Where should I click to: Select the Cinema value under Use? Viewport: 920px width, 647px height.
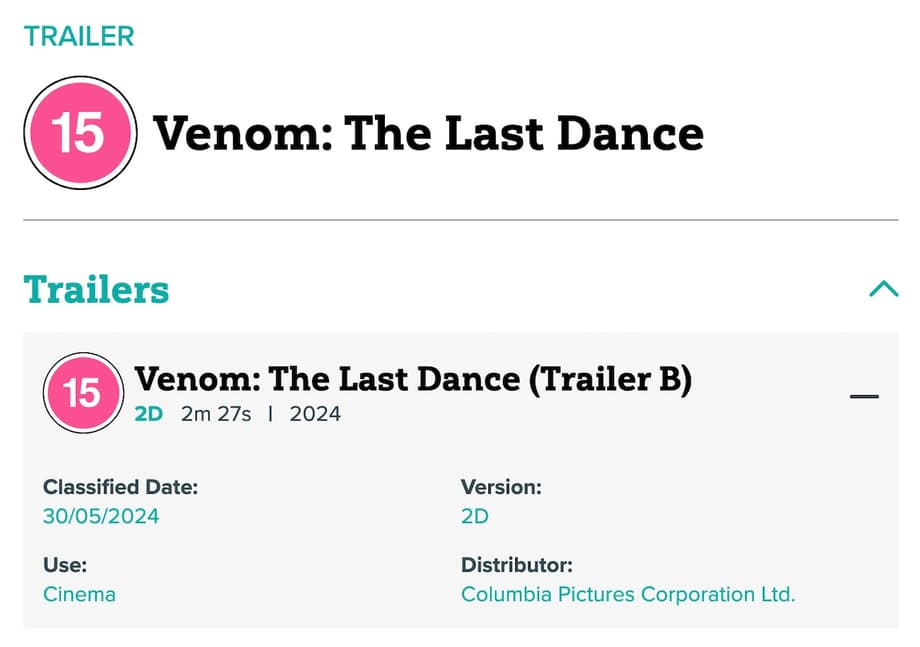pyautogui.click(x=79, y=594)
